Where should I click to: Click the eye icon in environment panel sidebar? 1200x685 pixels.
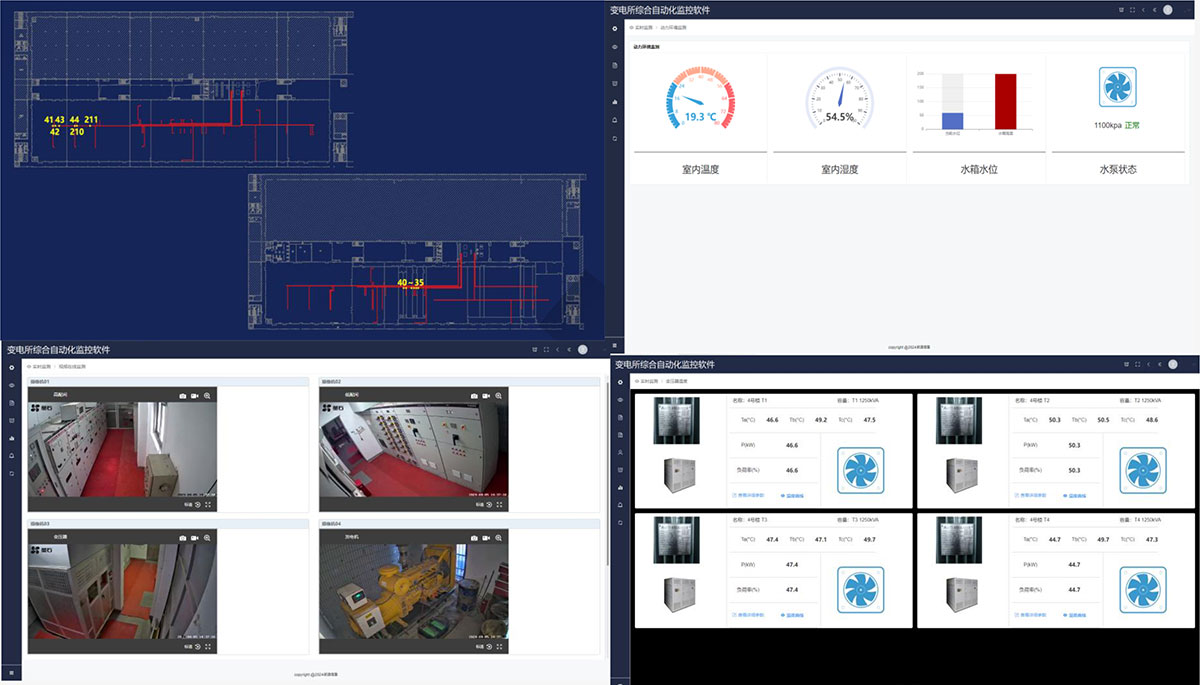(615, 46)
